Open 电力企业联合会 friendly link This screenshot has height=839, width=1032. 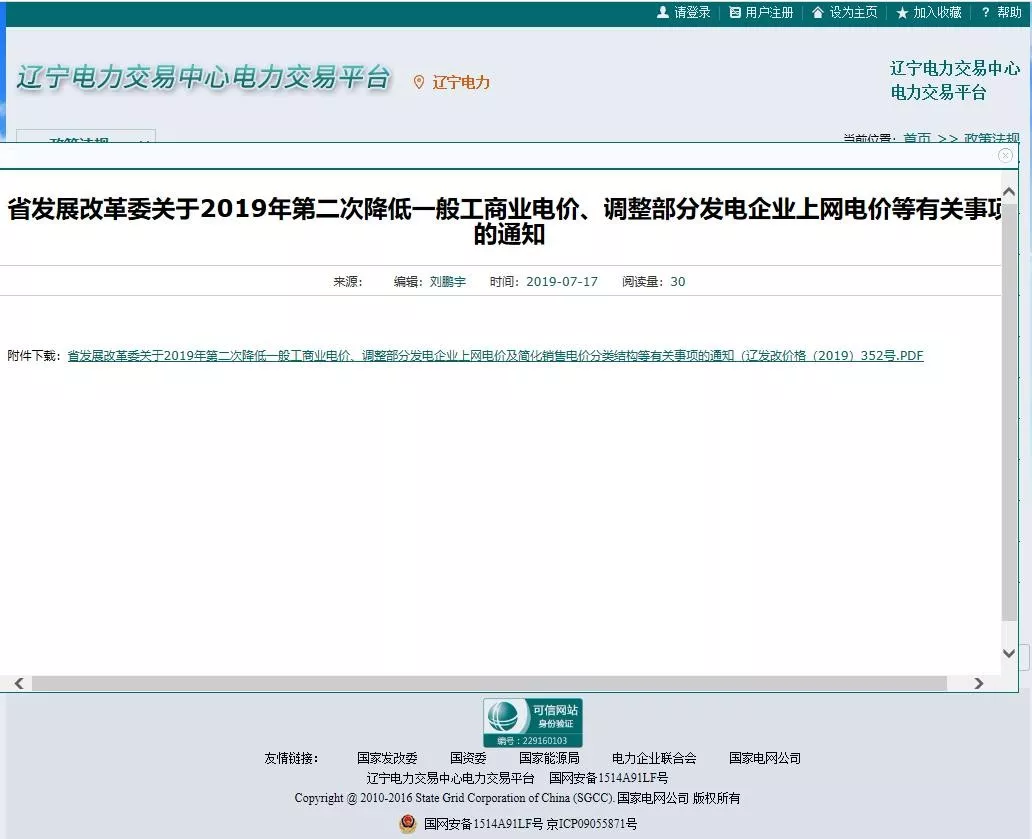654,758
